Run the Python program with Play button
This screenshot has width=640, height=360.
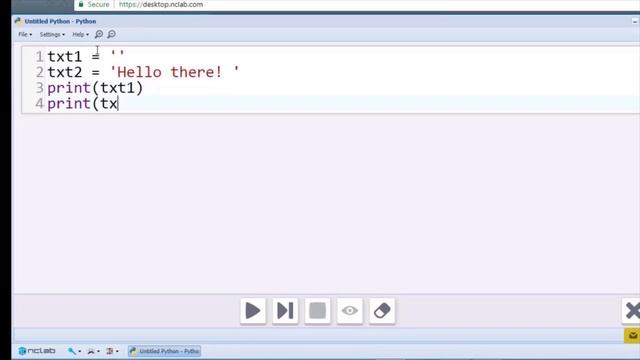tap(253, 311)
